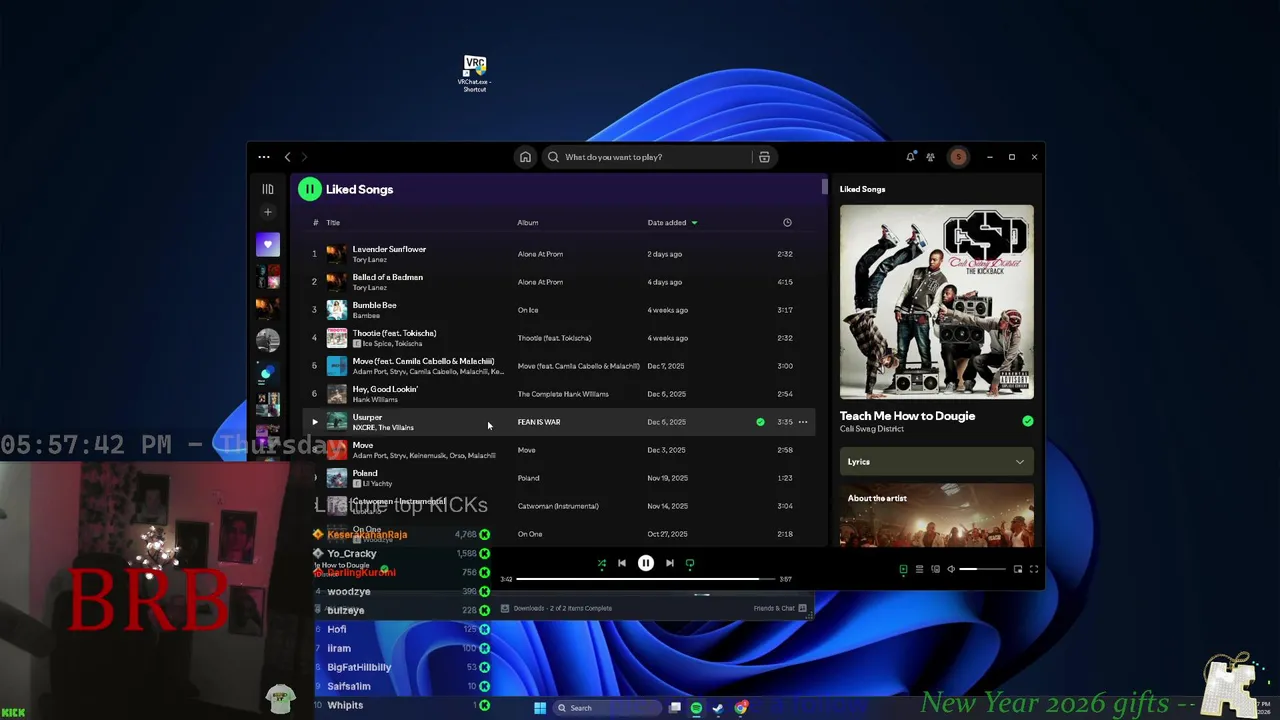The width and height of the screenshot is (1280, 720).
Task: Select Thootie (feat. Tokischa) track
Action: (x=394, y=333)
